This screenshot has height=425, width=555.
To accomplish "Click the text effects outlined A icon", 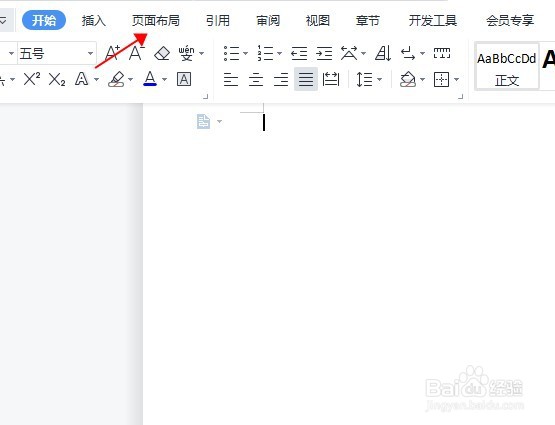I will [x=81, y=79].
